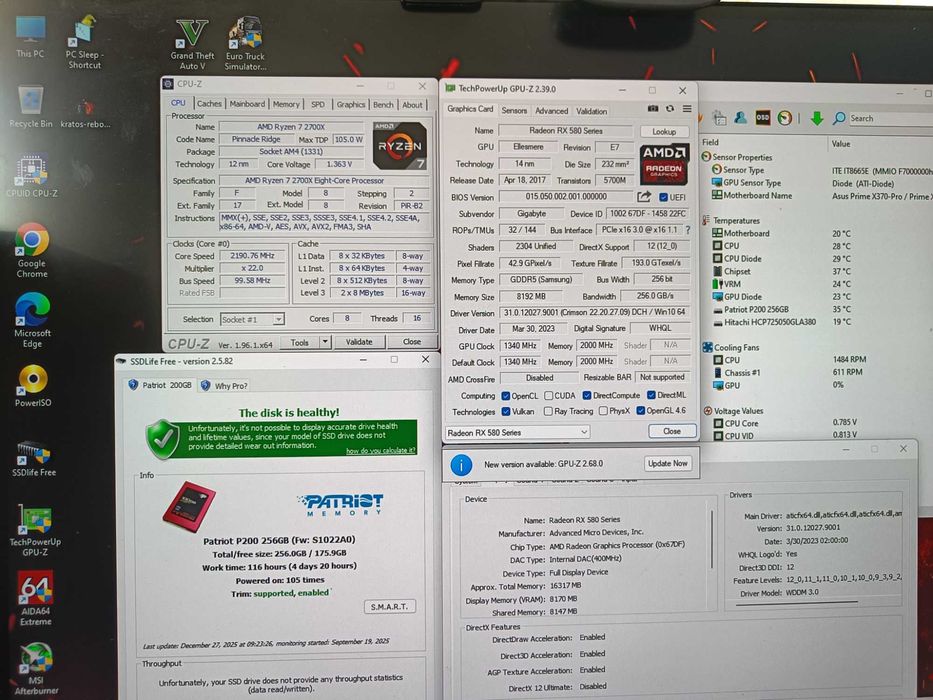Toggle the Ray Tracing checkbox
933x700 pixels.
pyautogui.click(x=549, y=411)
